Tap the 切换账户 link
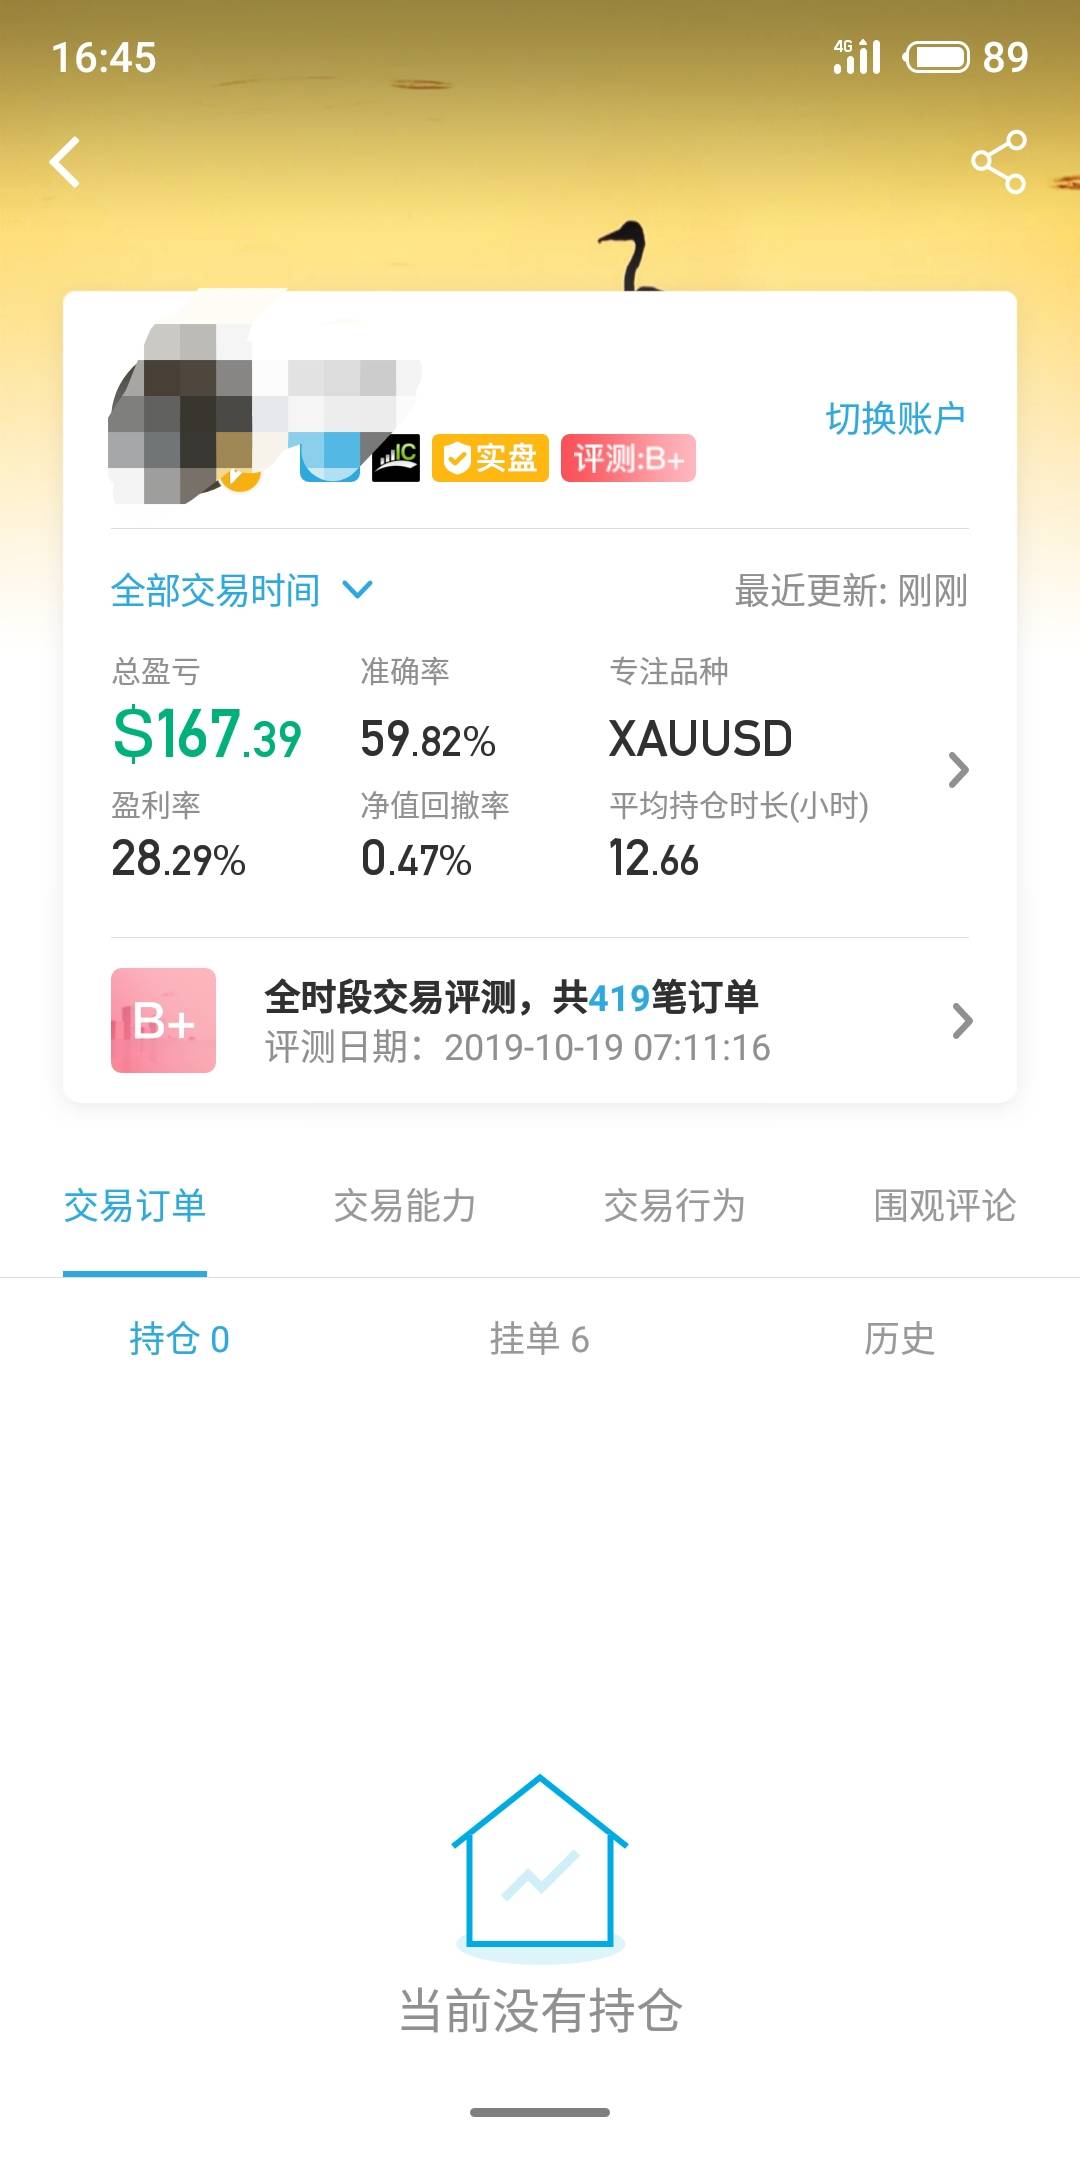The height and width of the screenshot is (2160, 1080). coord(895,419)
